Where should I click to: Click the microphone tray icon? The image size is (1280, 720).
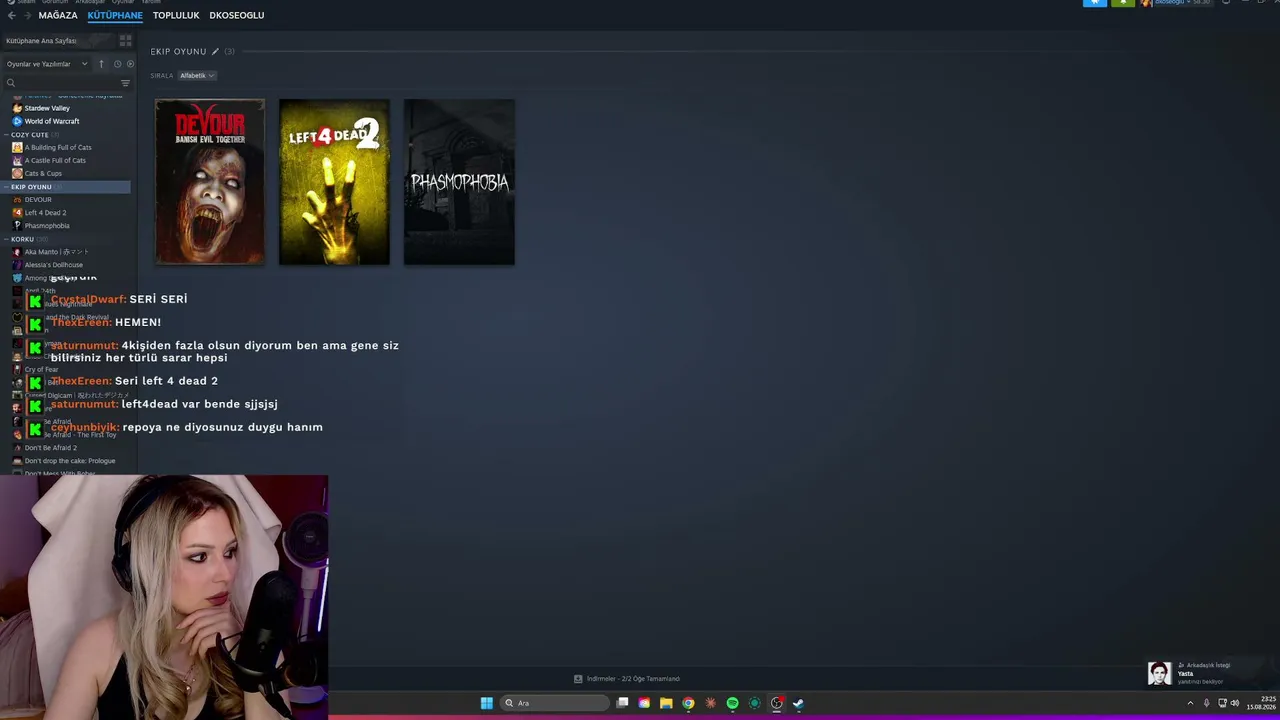pos(1206,703)
